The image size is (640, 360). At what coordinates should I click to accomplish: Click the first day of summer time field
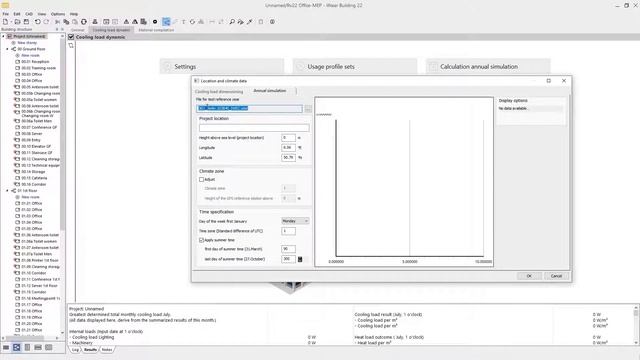(288, 249)
